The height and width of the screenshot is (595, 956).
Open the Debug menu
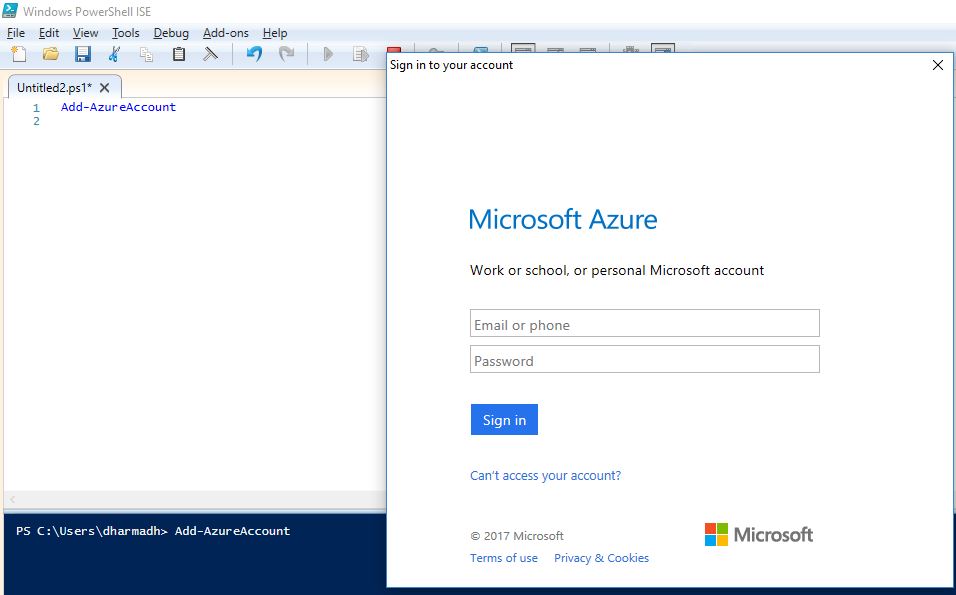click(x=171, y=33)
